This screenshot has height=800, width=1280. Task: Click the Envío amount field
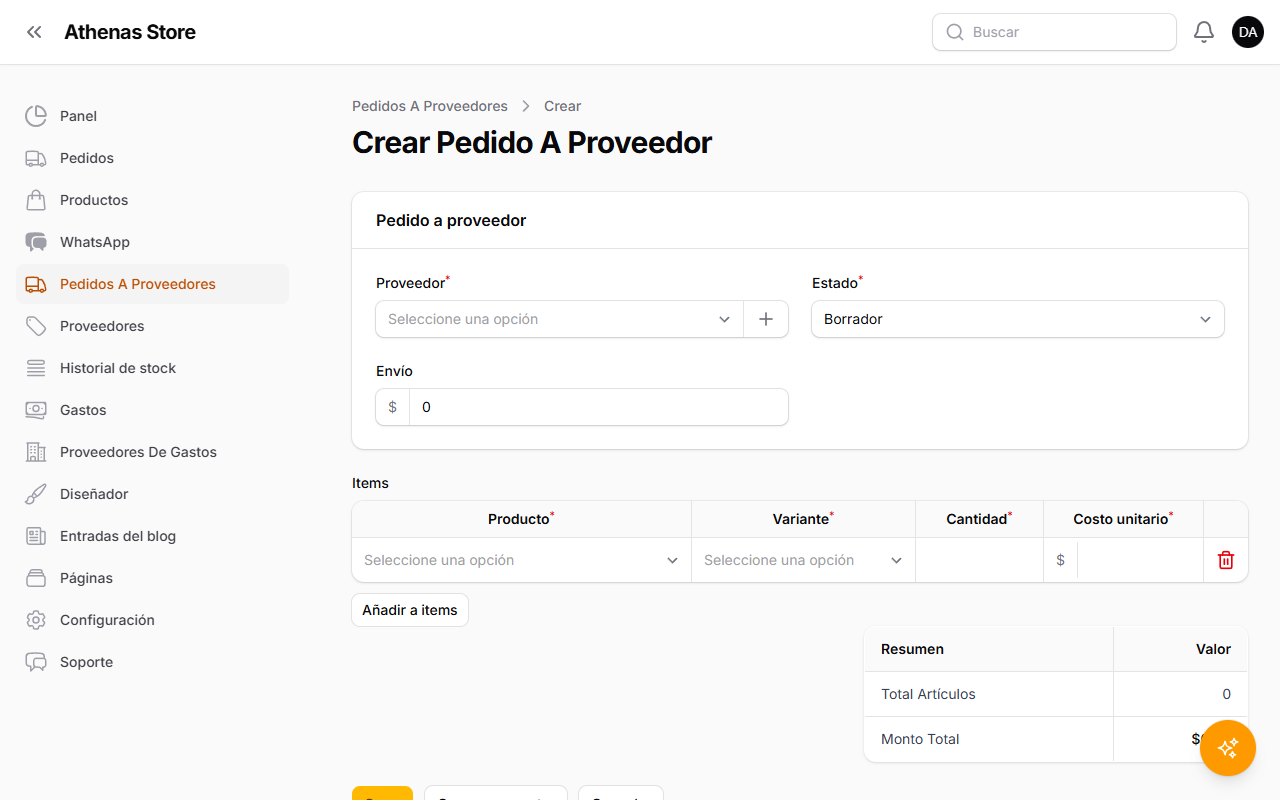[598, 407]
